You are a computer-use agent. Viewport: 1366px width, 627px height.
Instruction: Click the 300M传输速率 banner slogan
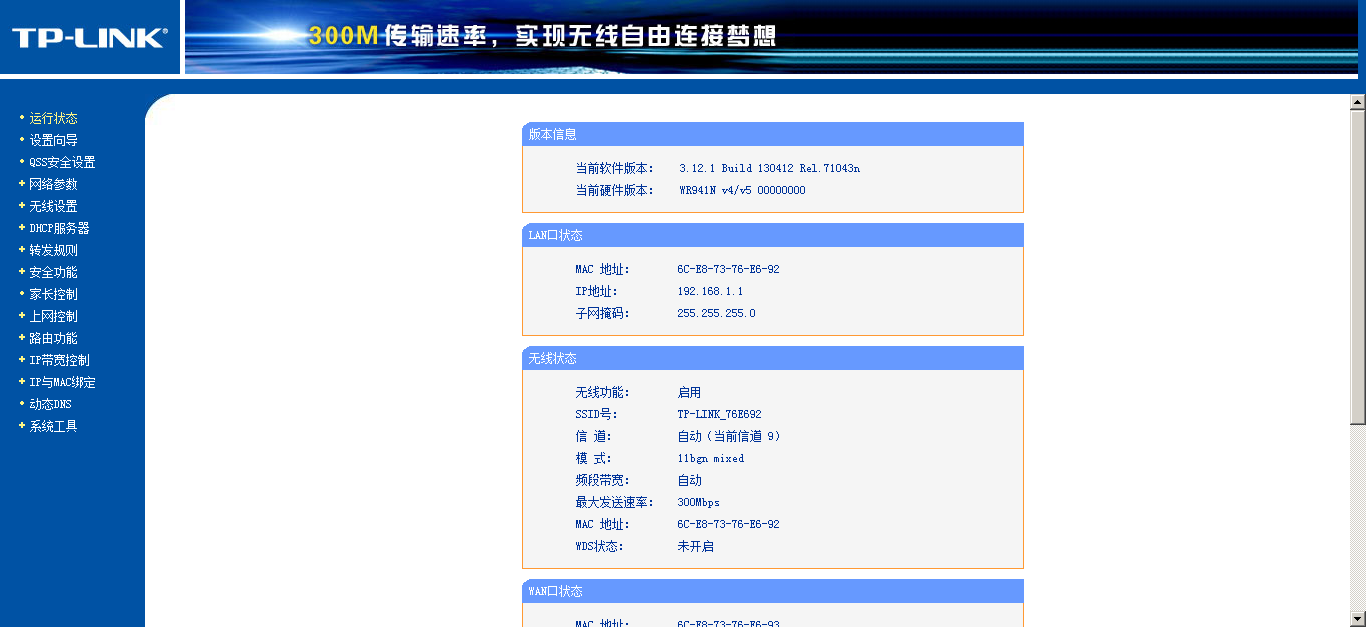pos(542,36)
